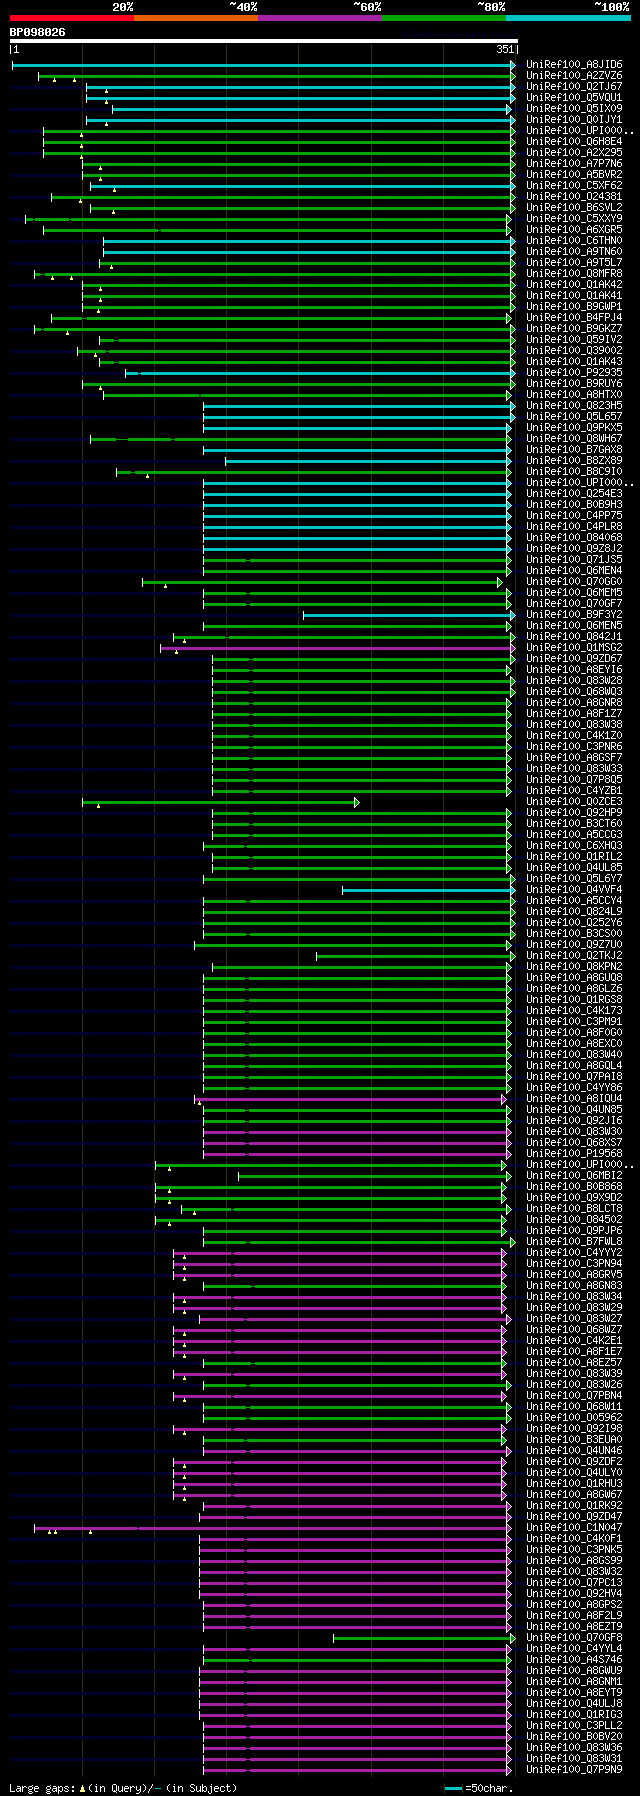Select label UniRef100_O24381

tap(574, 197)
